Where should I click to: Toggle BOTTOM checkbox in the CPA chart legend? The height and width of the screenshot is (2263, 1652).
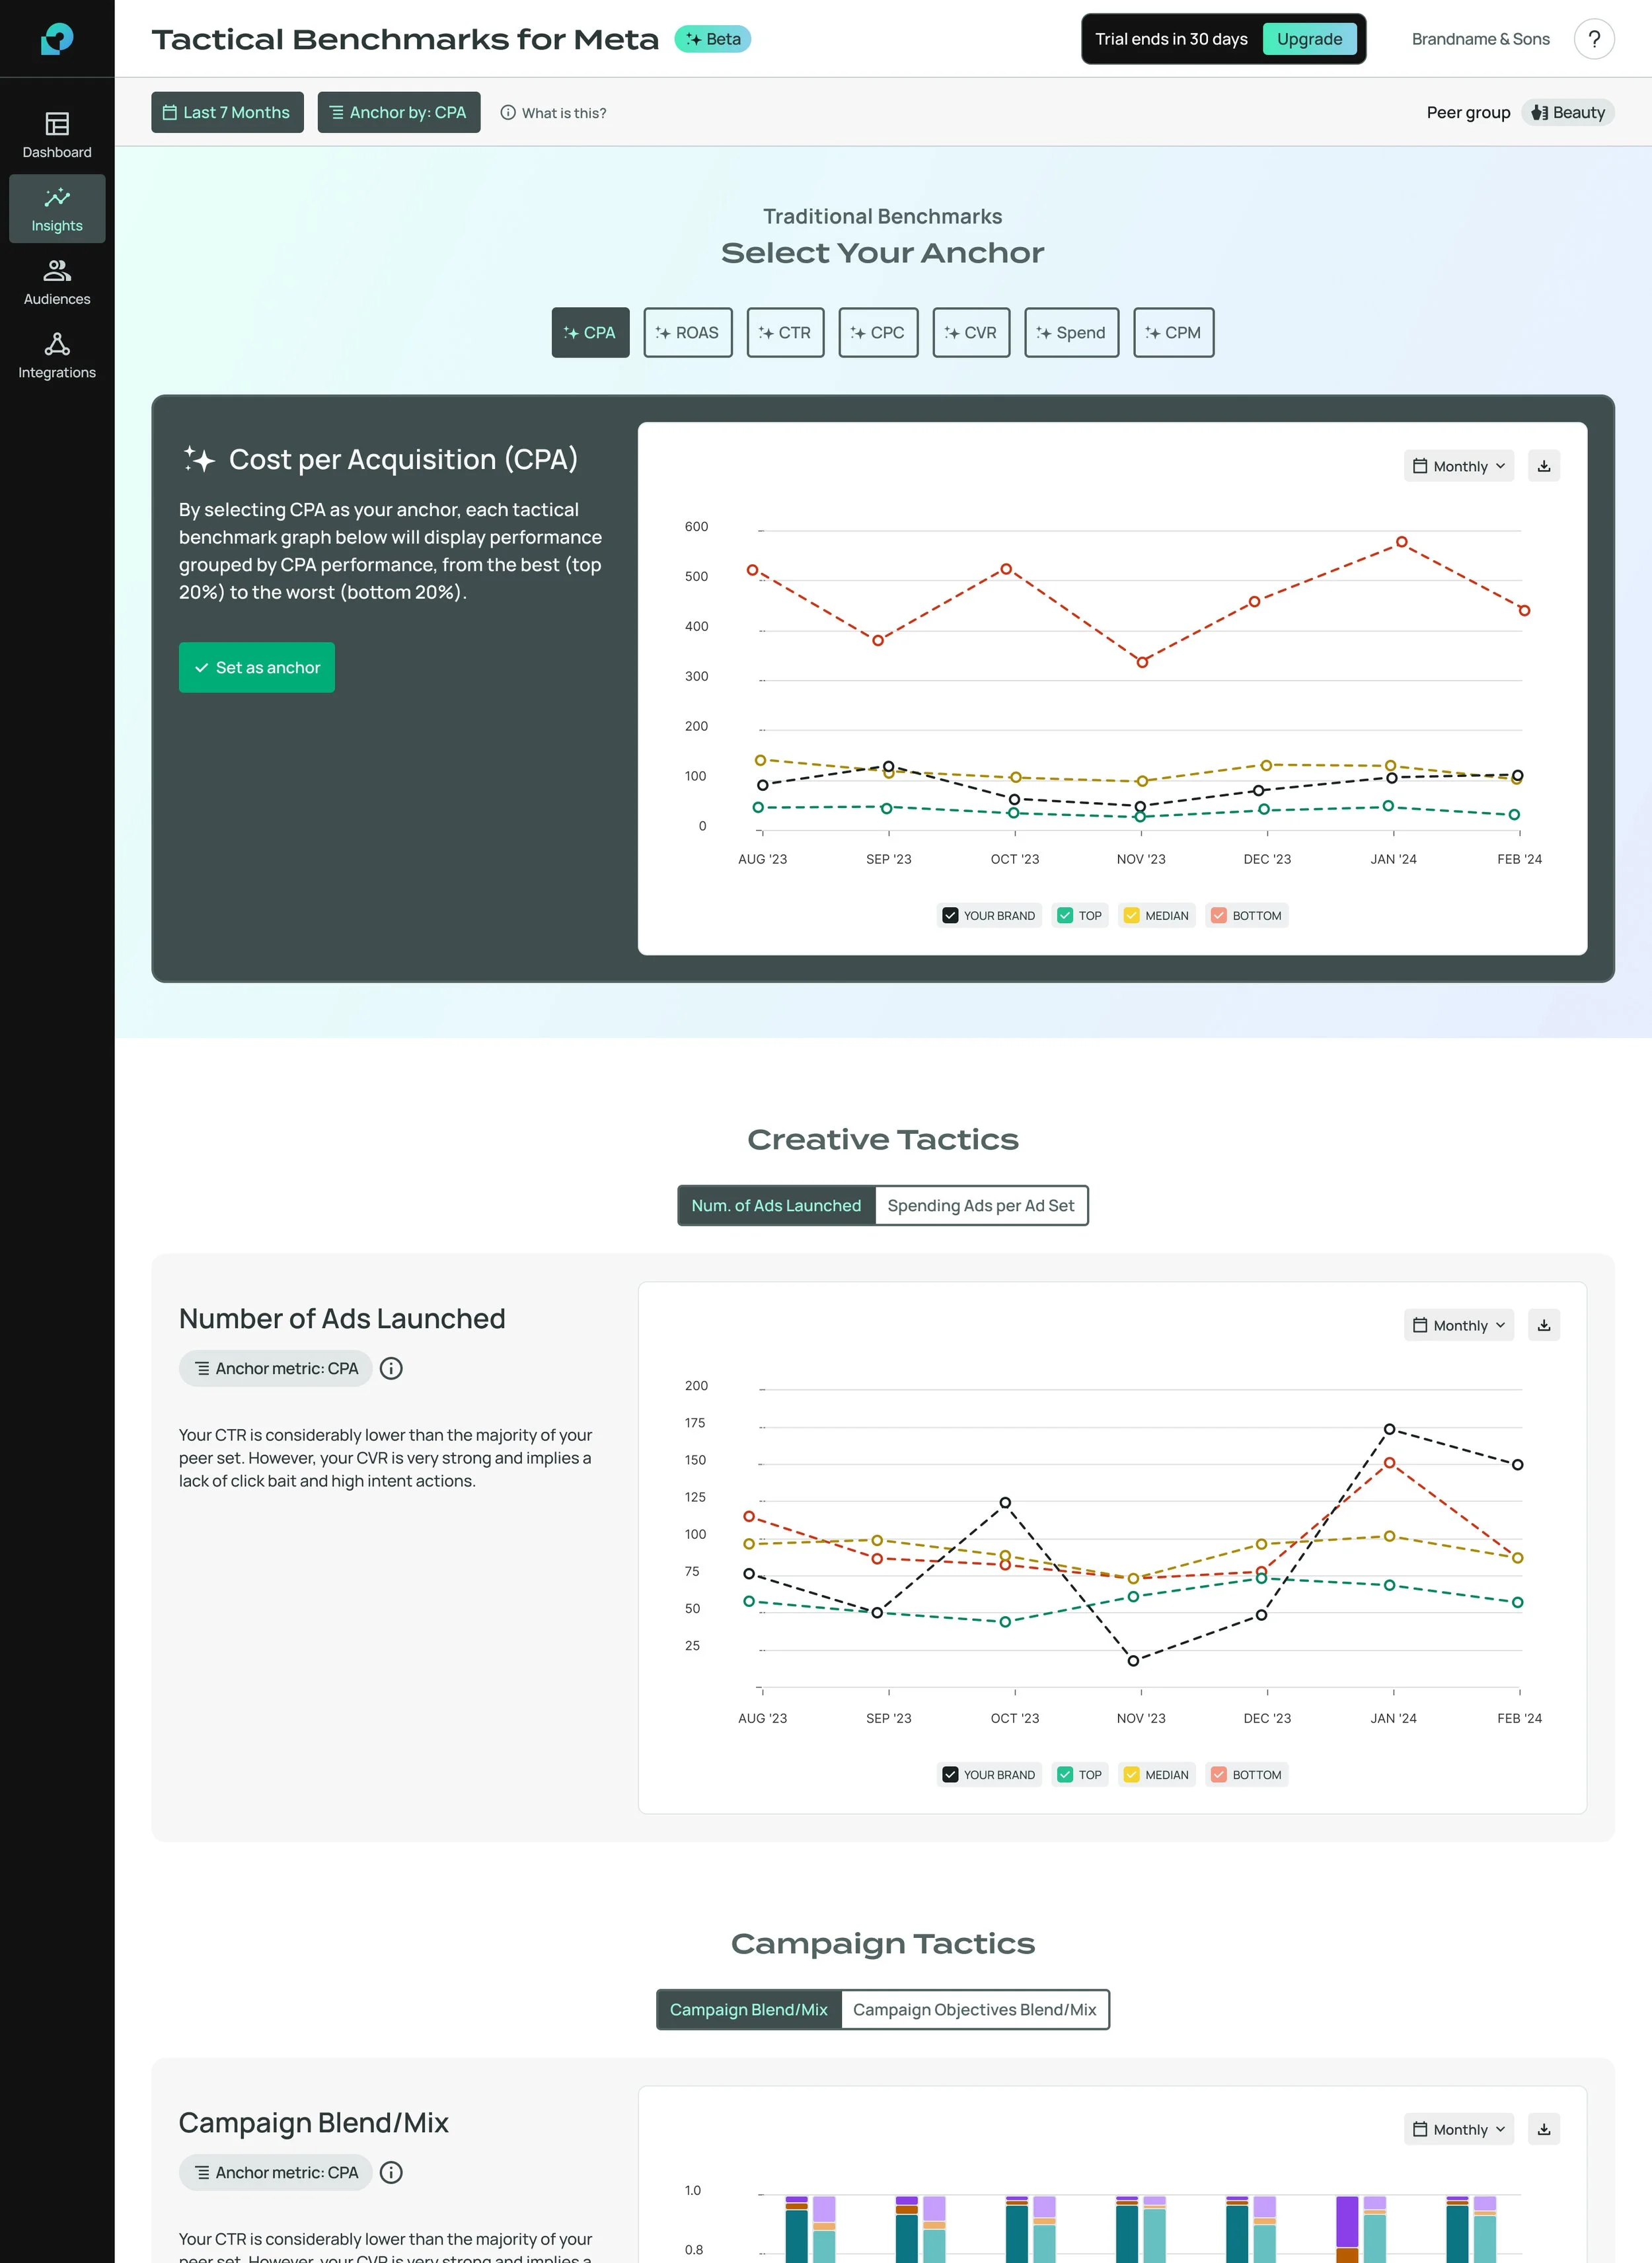1218,915
